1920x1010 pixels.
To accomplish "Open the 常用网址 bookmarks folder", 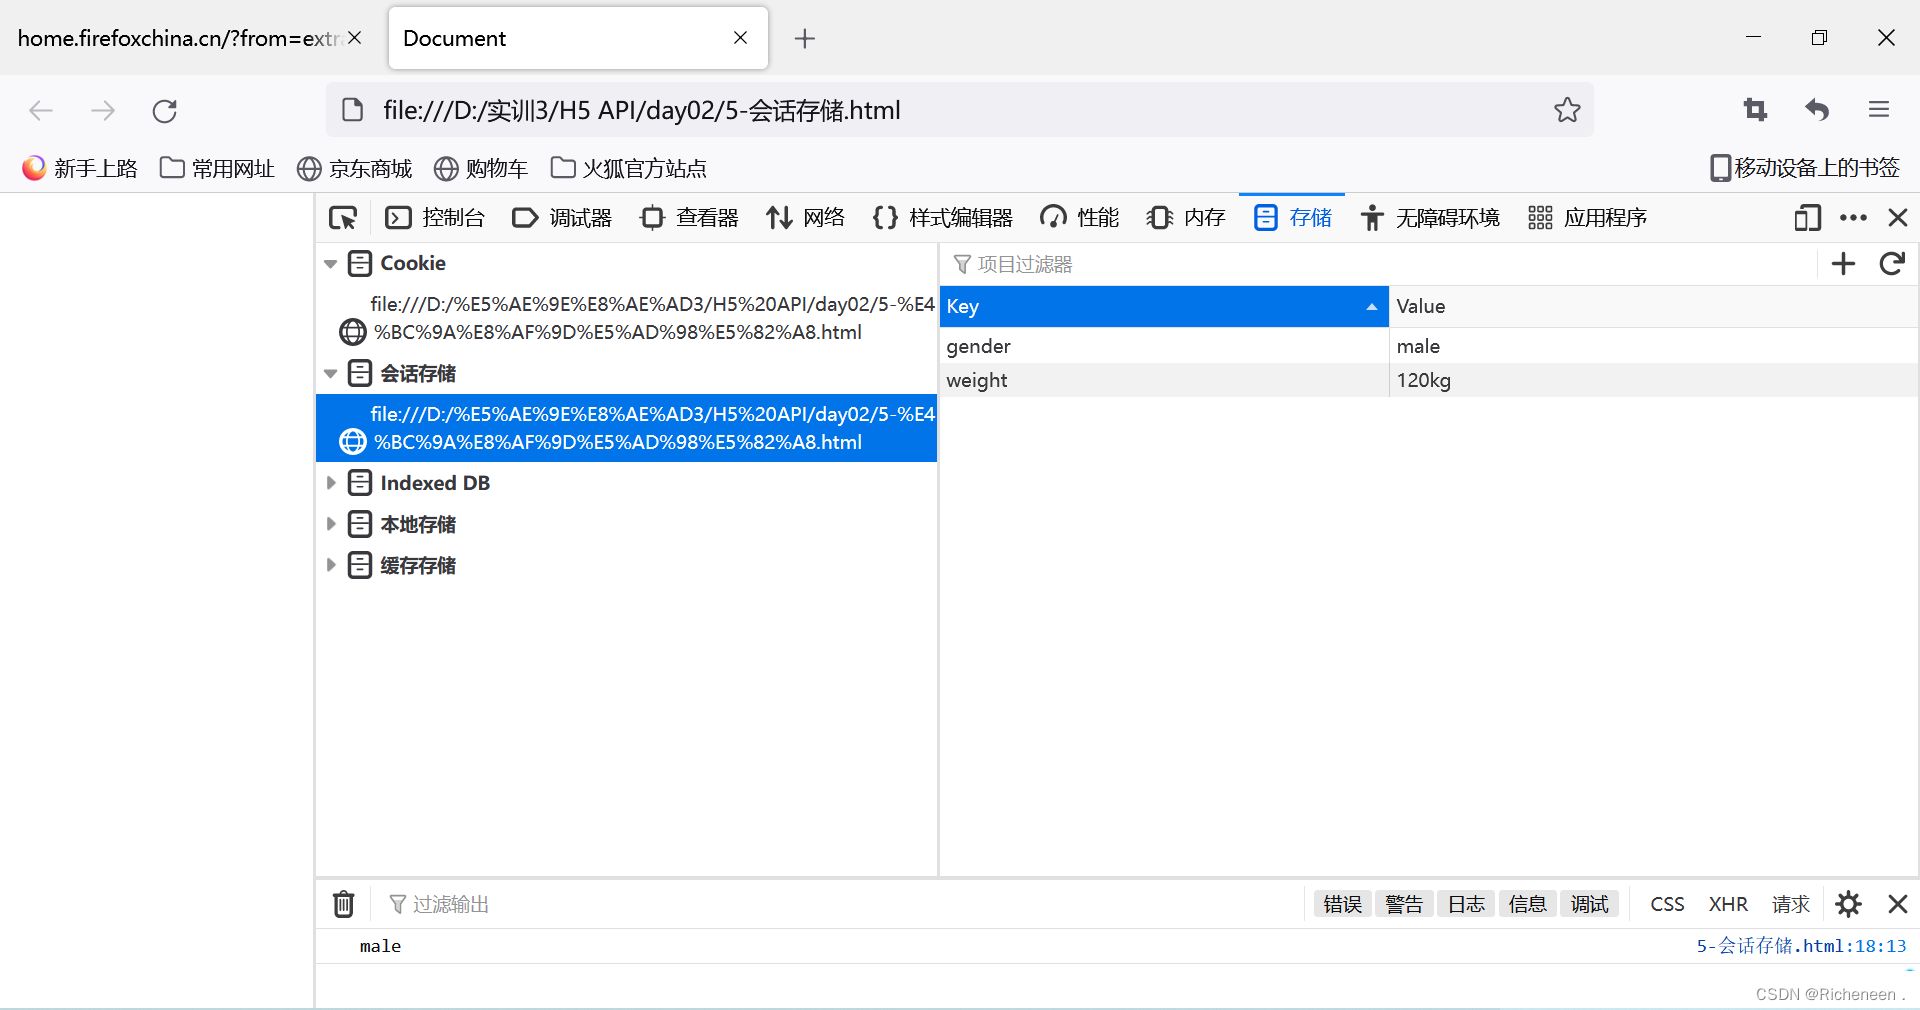I will [217, 168].
